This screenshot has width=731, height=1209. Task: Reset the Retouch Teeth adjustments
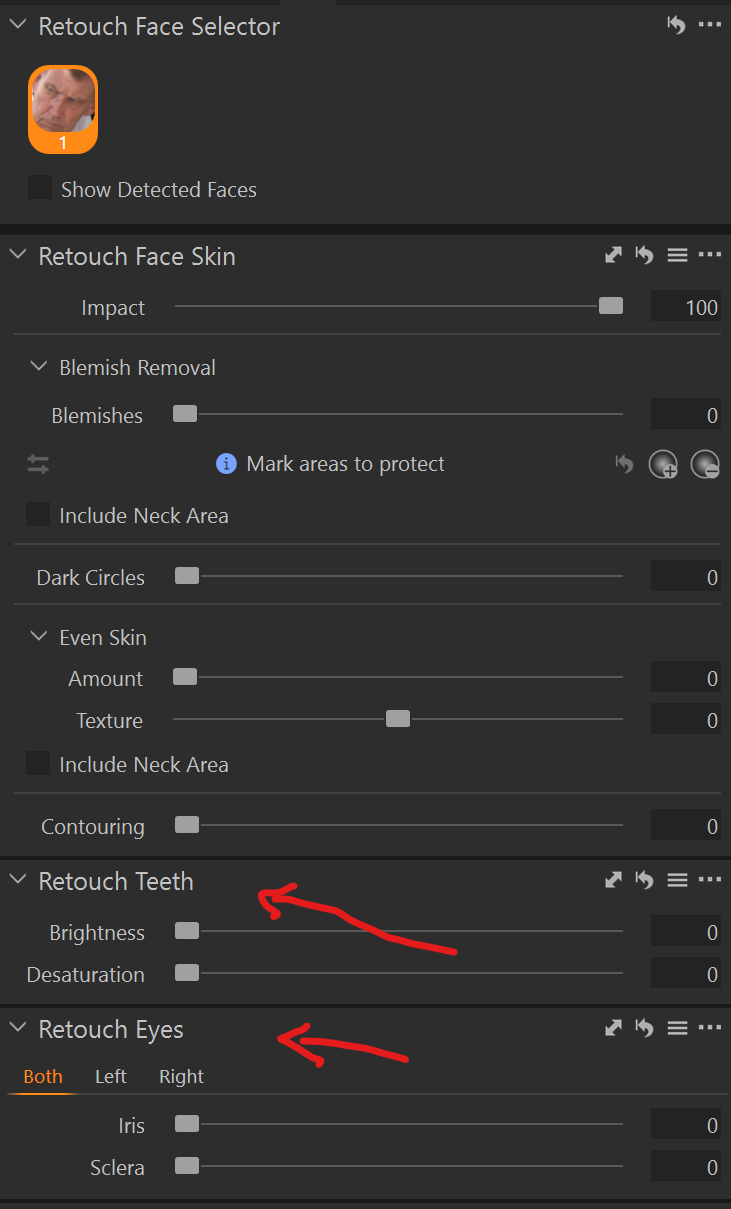(645, 881)
